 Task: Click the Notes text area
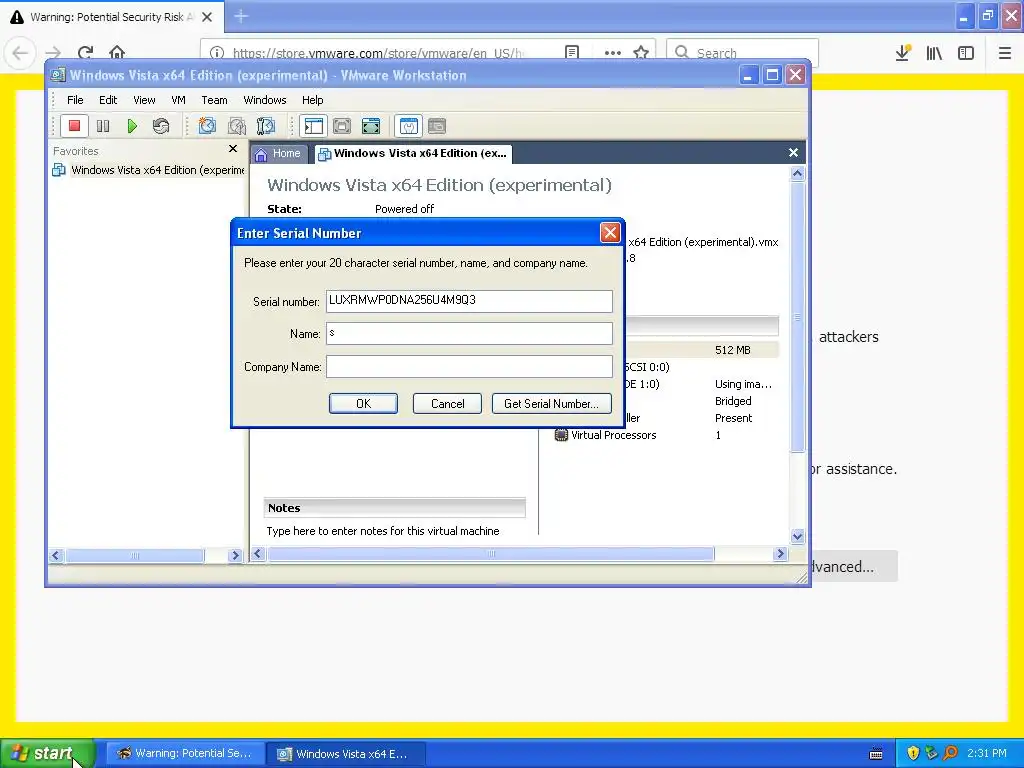[x=383, y=531]
